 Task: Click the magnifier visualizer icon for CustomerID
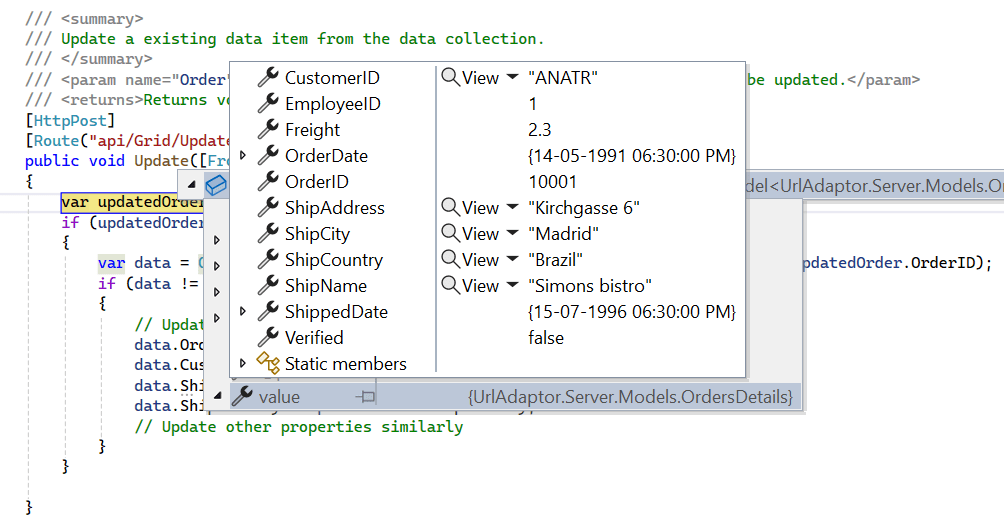pyautogui.click(x=451, y=78)
